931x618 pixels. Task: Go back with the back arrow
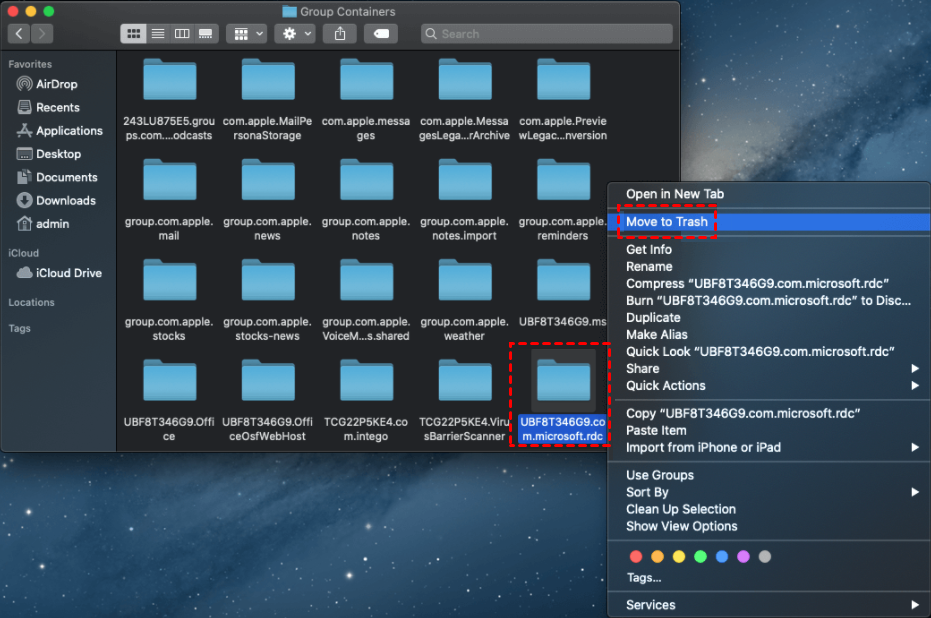tap(19, 34)
